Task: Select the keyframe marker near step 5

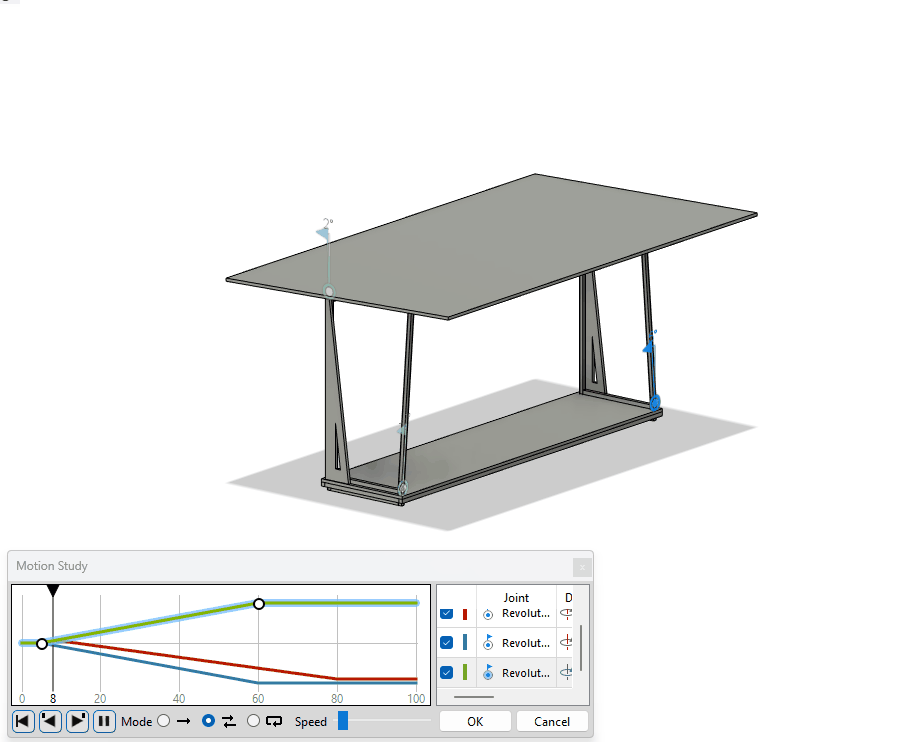Action: pos(42,644)
